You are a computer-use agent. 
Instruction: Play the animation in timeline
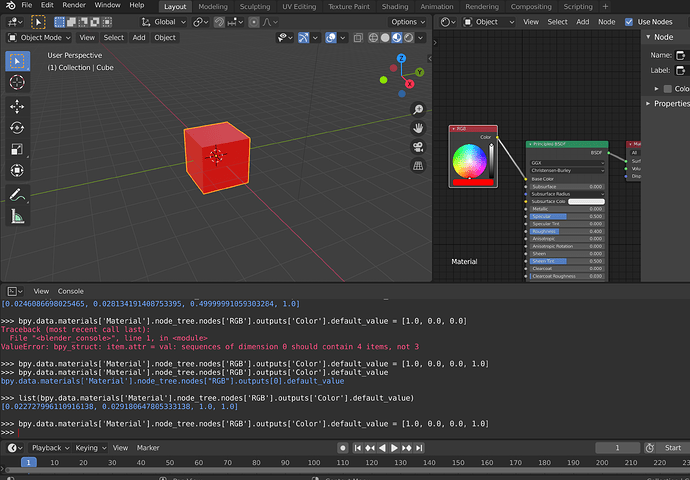pyautogui.click(x=394, y=448)
